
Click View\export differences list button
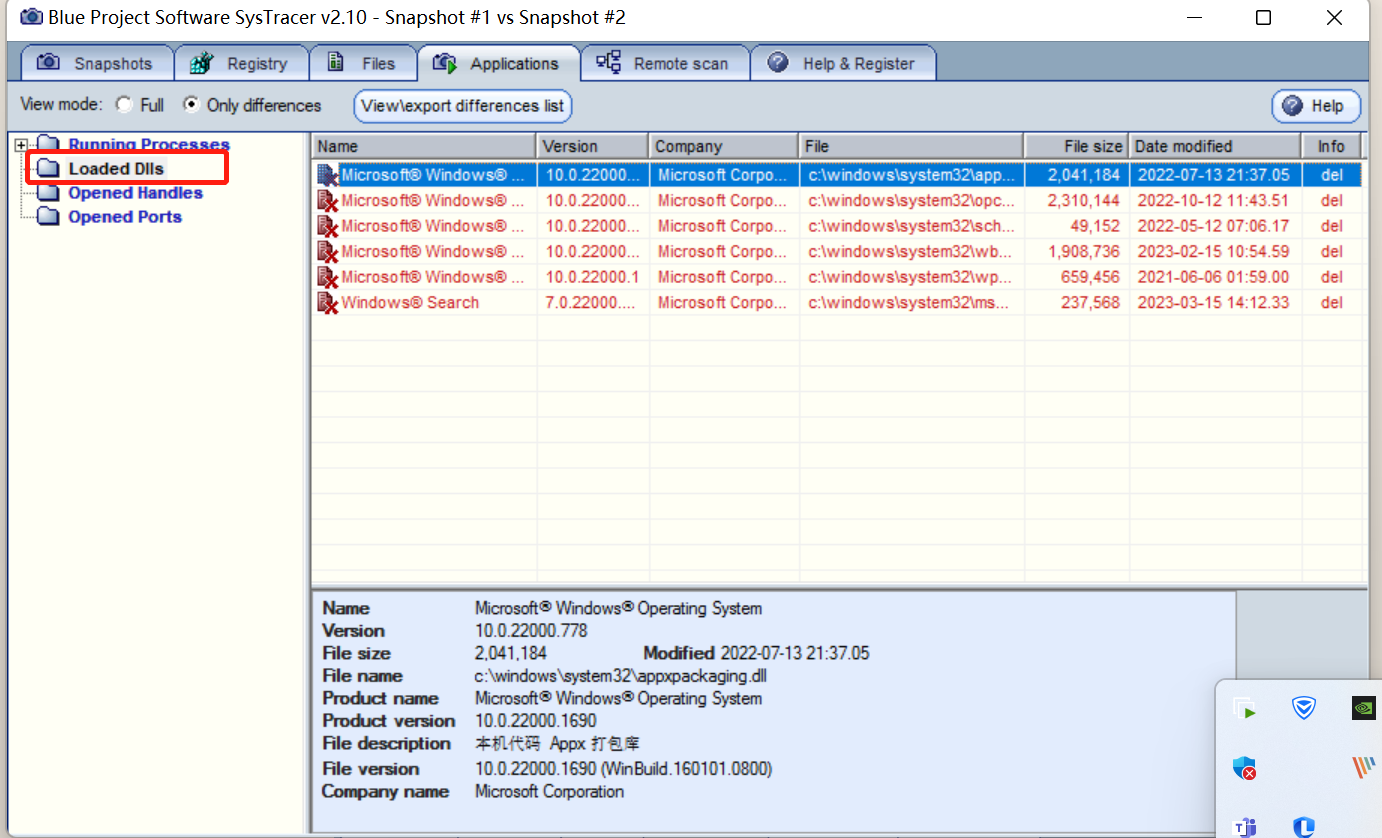coord(463,106)
